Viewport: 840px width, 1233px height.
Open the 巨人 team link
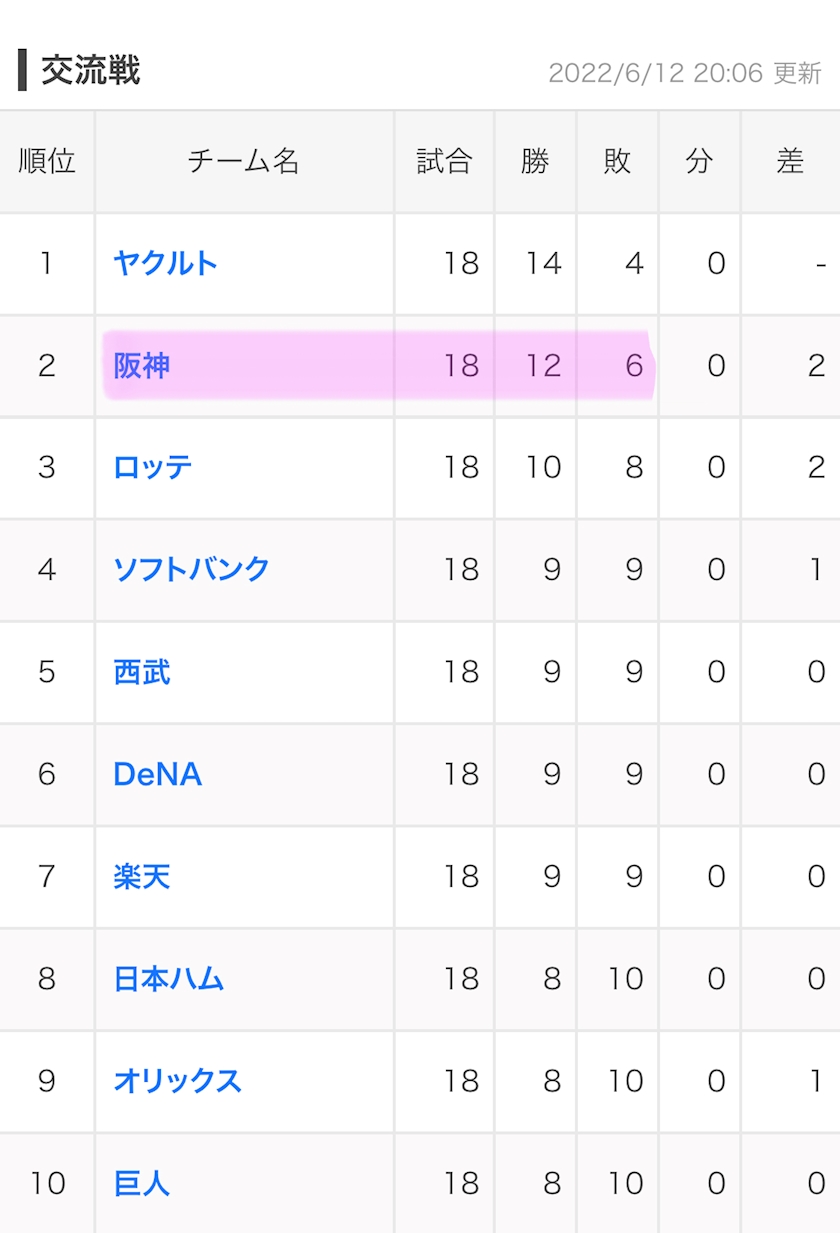click(x=141, y=1183)
